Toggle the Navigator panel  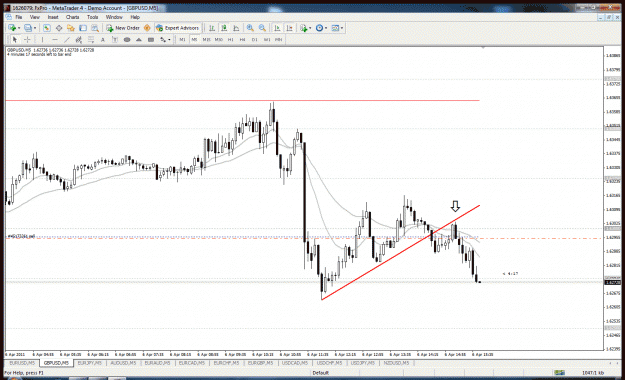point(71,28)
